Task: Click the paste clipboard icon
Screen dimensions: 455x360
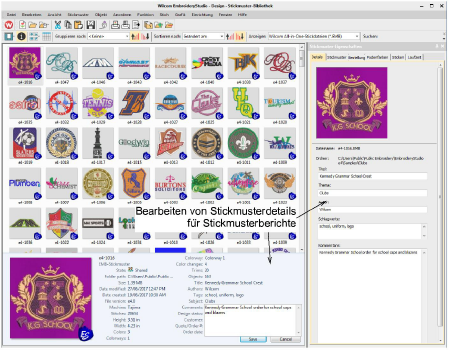Action: (79, 25)
